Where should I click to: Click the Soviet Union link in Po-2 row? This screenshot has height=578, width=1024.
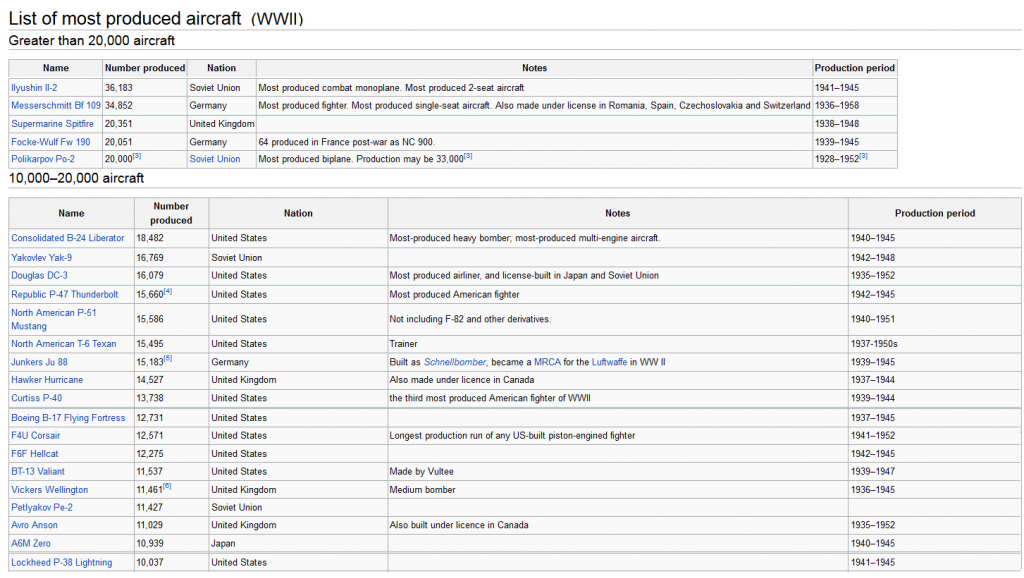tap(215, 159)
